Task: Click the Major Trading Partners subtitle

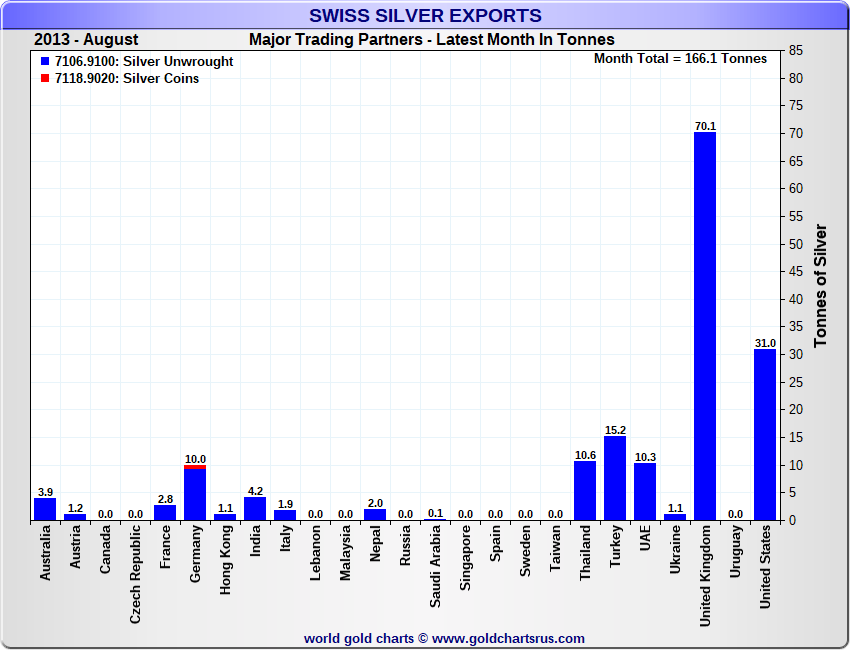Action: point(431,40)
